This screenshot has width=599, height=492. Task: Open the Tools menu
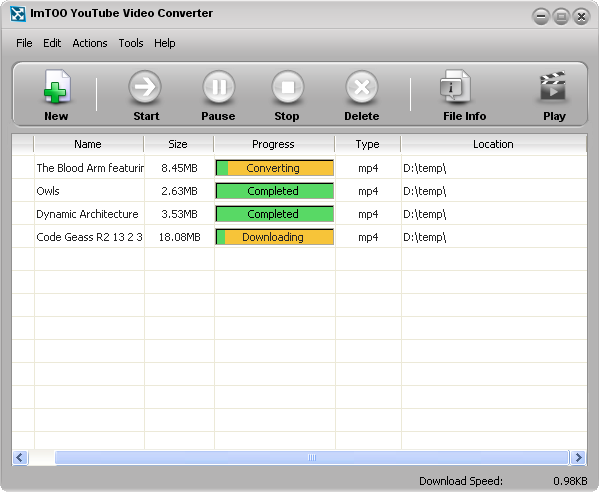(x=131, y=43)
